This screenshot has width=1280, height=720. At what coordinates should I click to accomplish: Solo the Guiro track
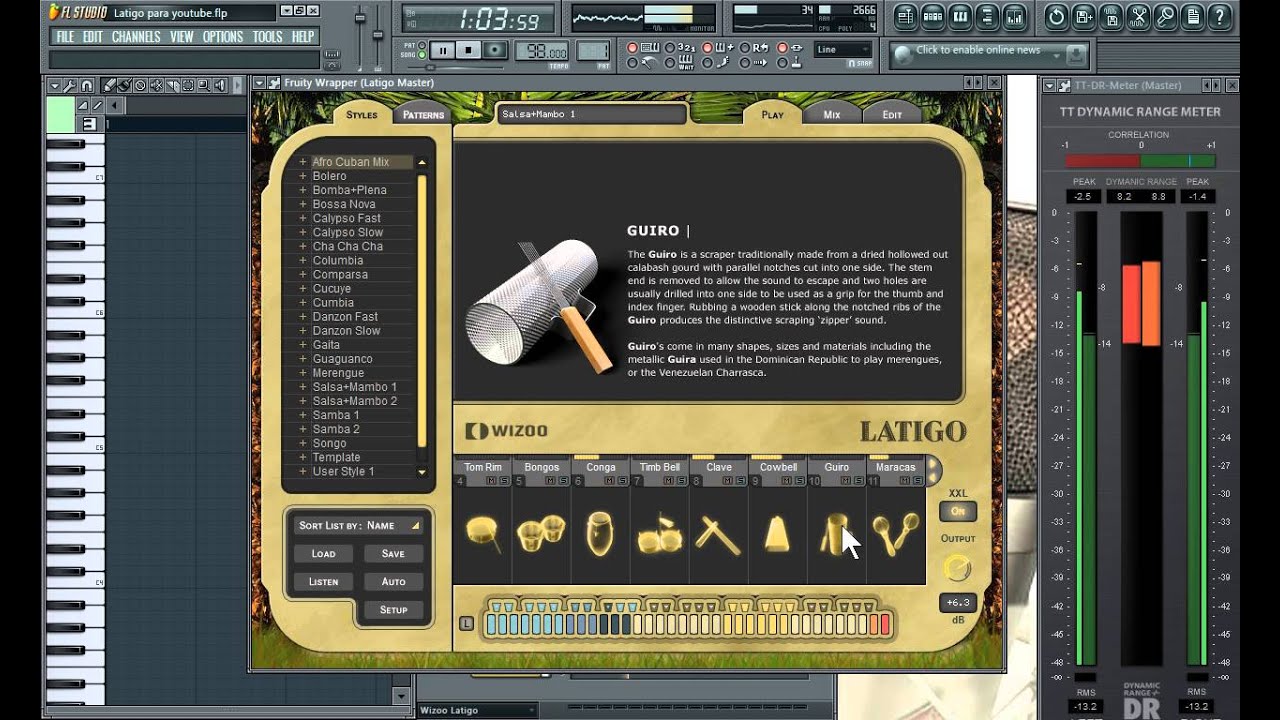pyautogui.click(x=858, y=480)
